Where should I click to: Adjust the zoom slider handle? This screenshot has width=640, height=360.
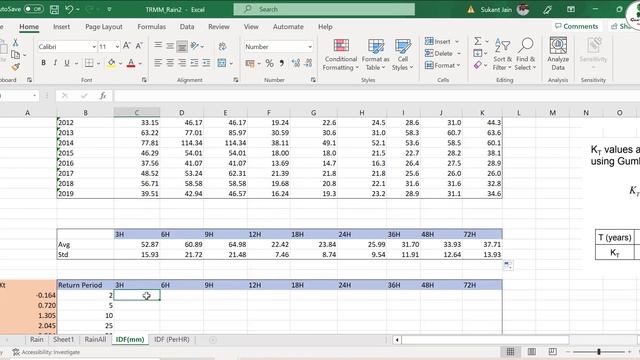pos(599,351)
